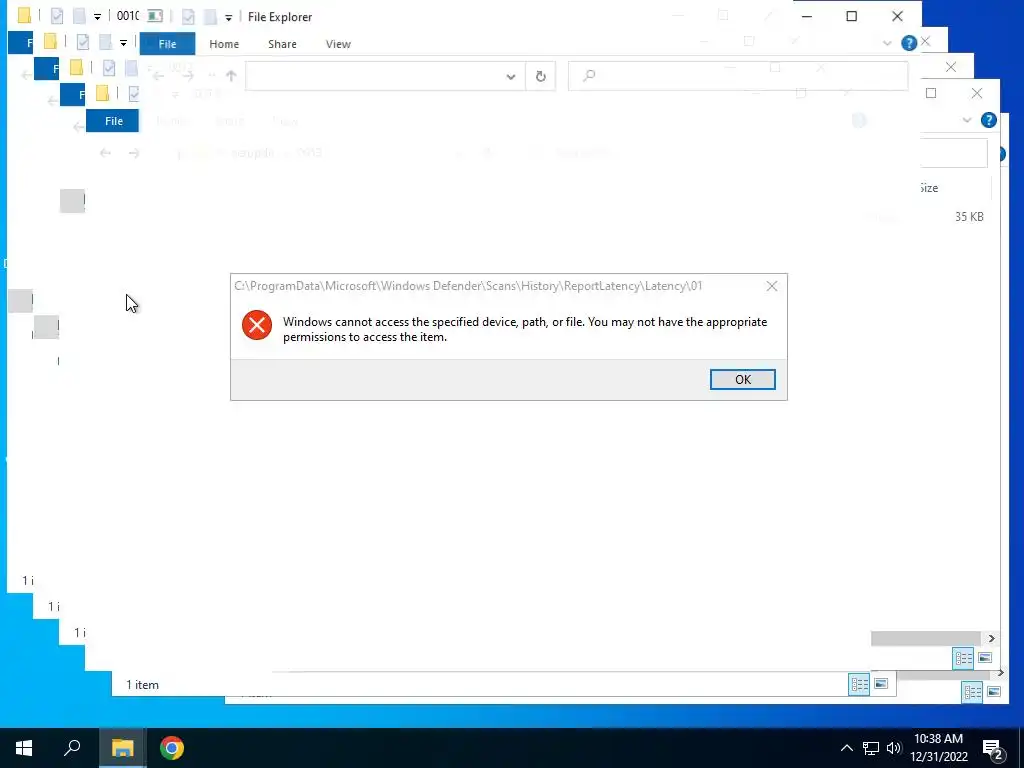
Task: Open the notification center icon
Action: pos(993,749)
